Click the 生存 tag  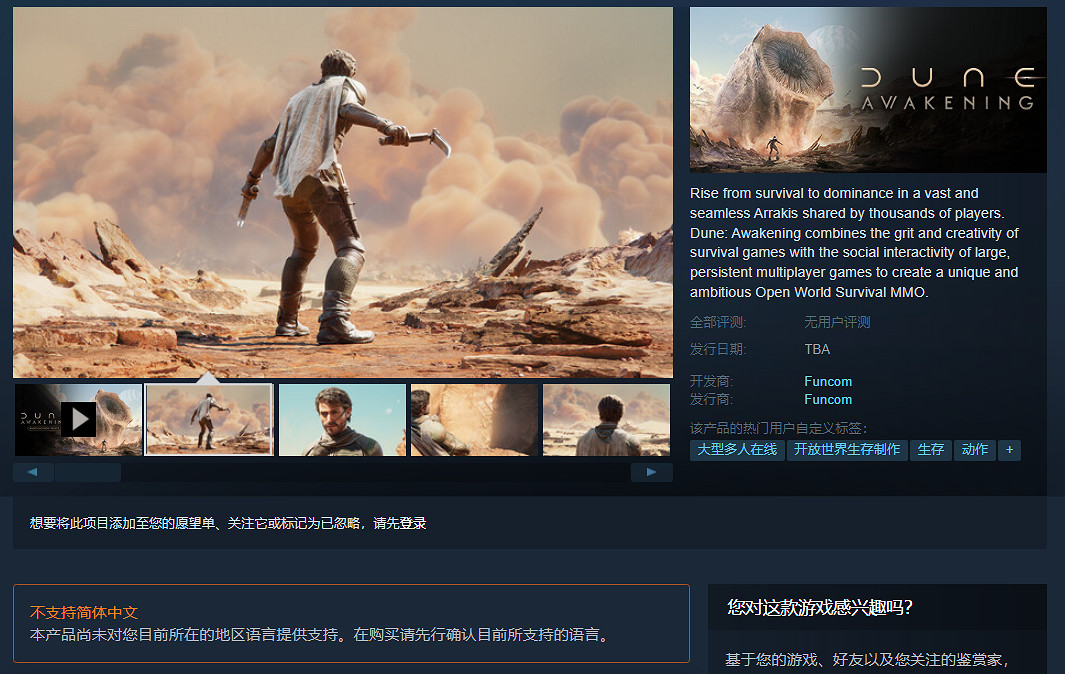tap(931, 450)
